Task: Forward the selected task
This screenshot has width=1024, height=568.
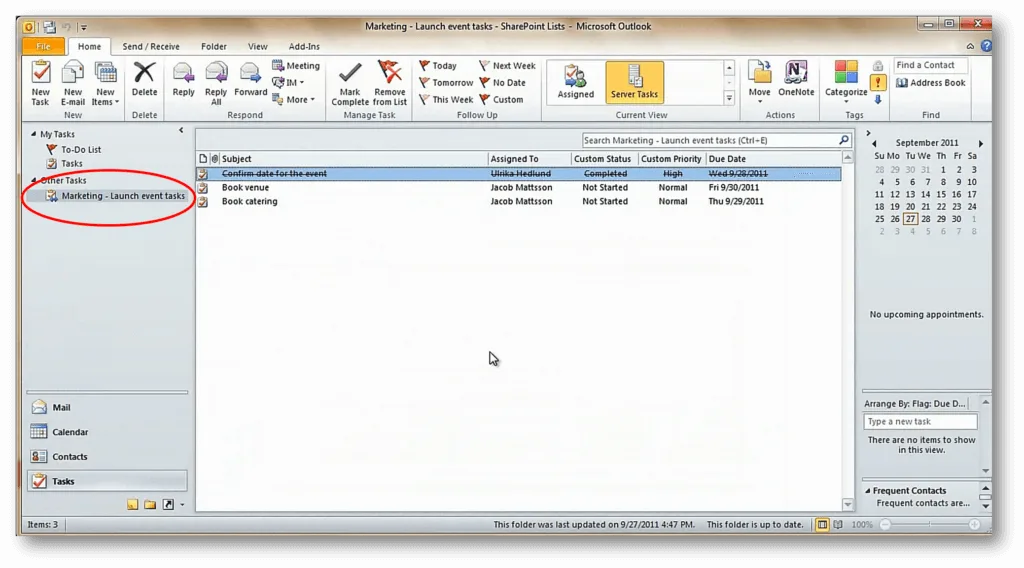Action: tap(250, 80)
